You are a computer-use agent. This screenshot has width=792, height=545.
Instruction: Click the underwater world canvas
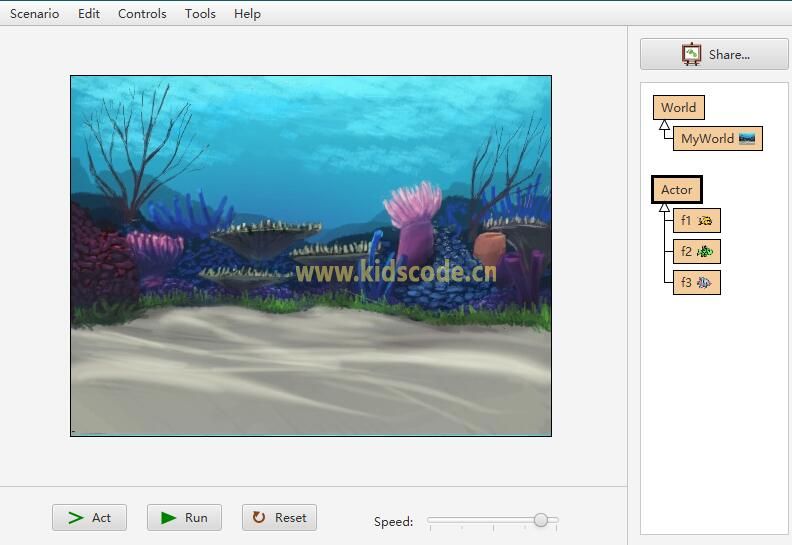[x=311, y=256]
